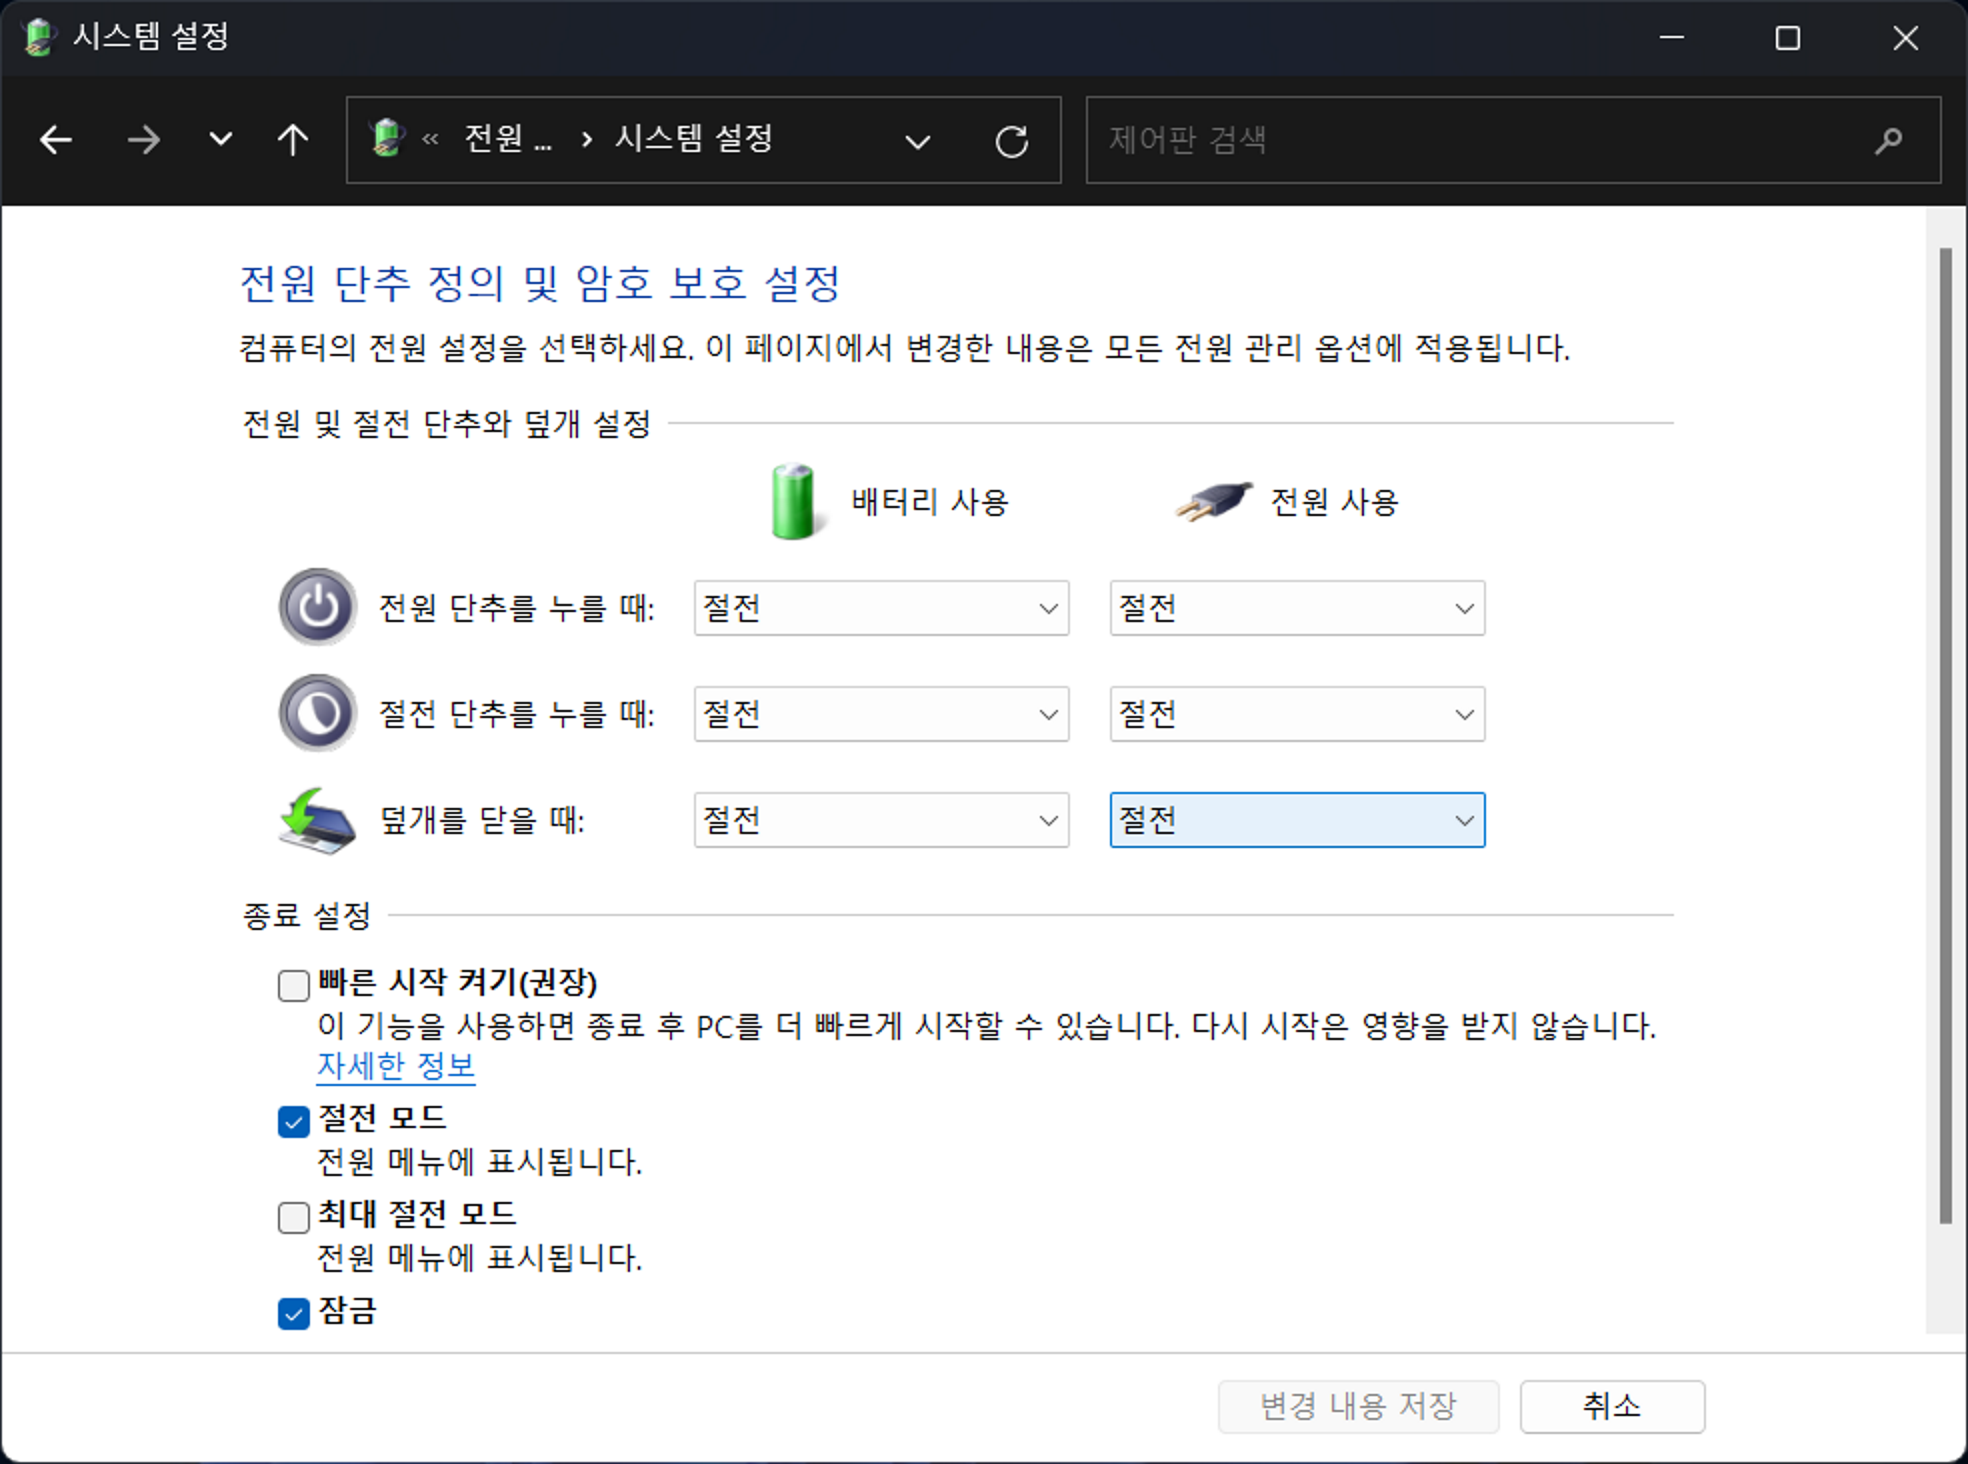
Task: Click the 시스템 설정 breadcrumb item
Action: pos(693,139)
